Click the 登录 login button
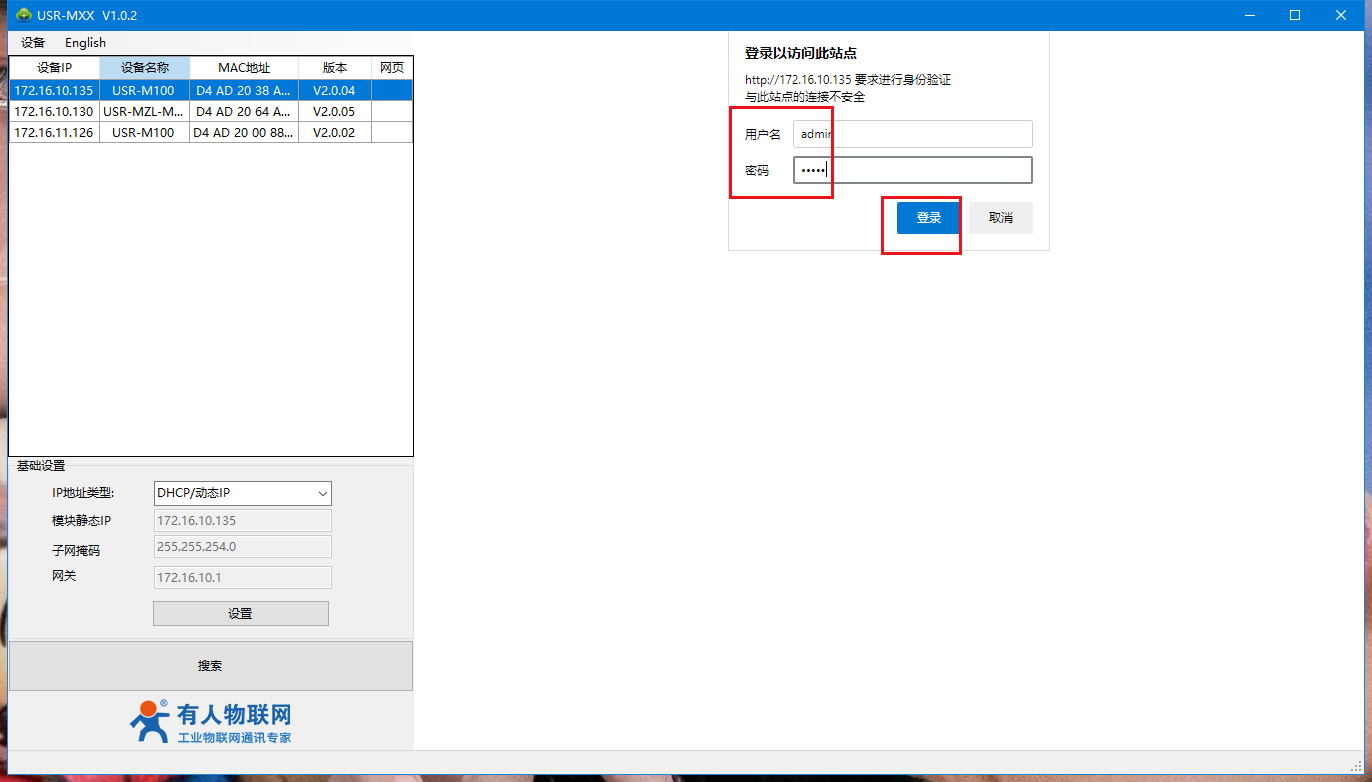Viewport: 1372px width, 782px height. [x=928, y=218]
